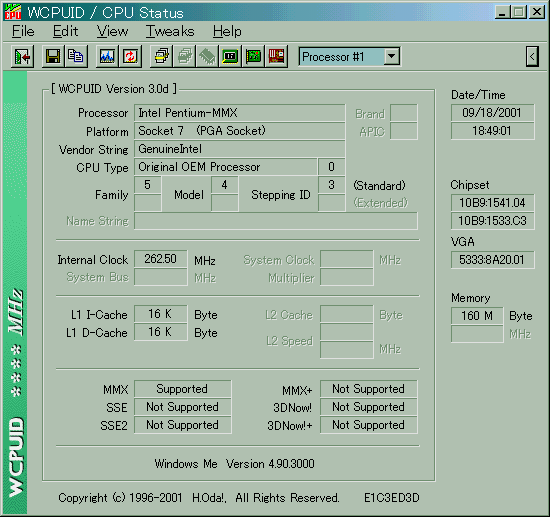This screenshot has width=550, height=517.
Task: Click the red refresh arrows icon
Action: [130, 56]
